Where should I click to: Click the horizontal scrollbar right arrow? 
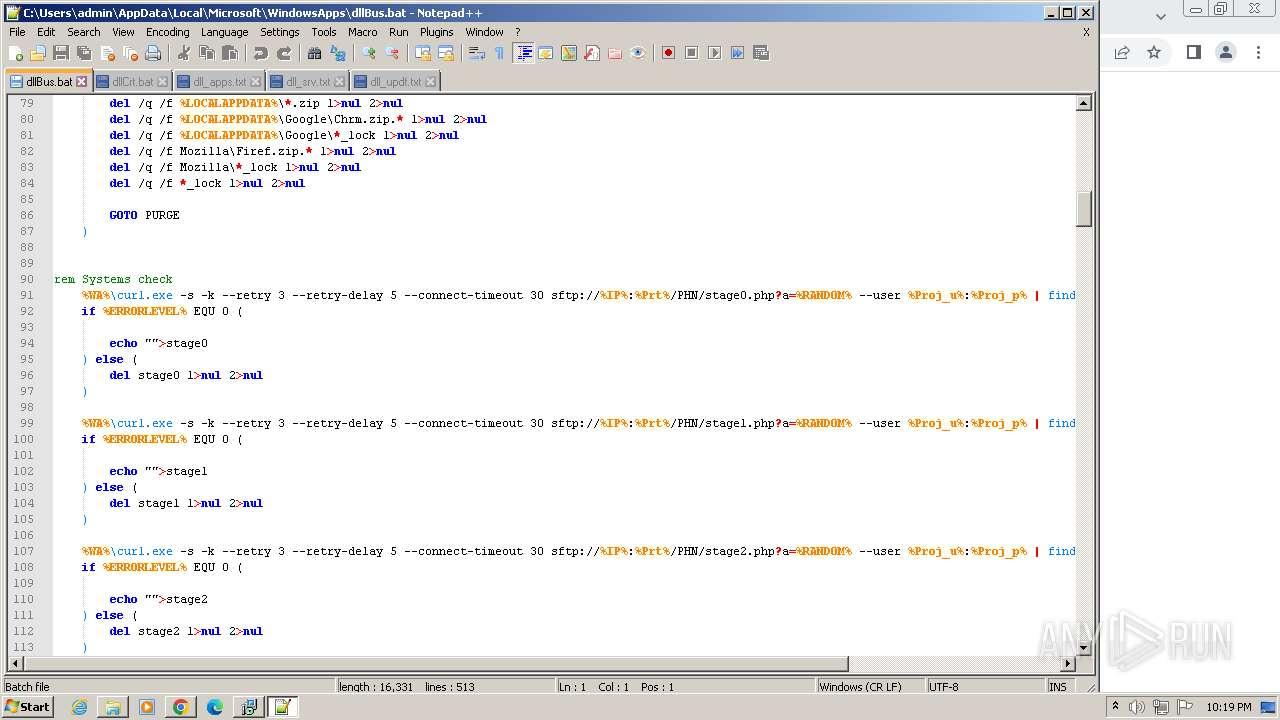click(x=1068, y=664)
